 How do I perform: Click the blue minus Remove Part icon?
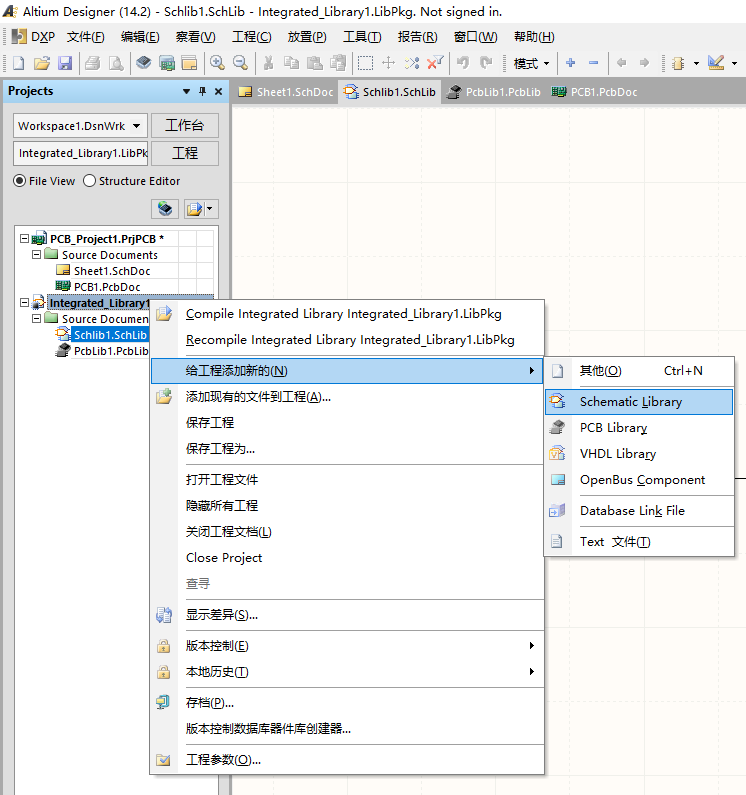593,63
